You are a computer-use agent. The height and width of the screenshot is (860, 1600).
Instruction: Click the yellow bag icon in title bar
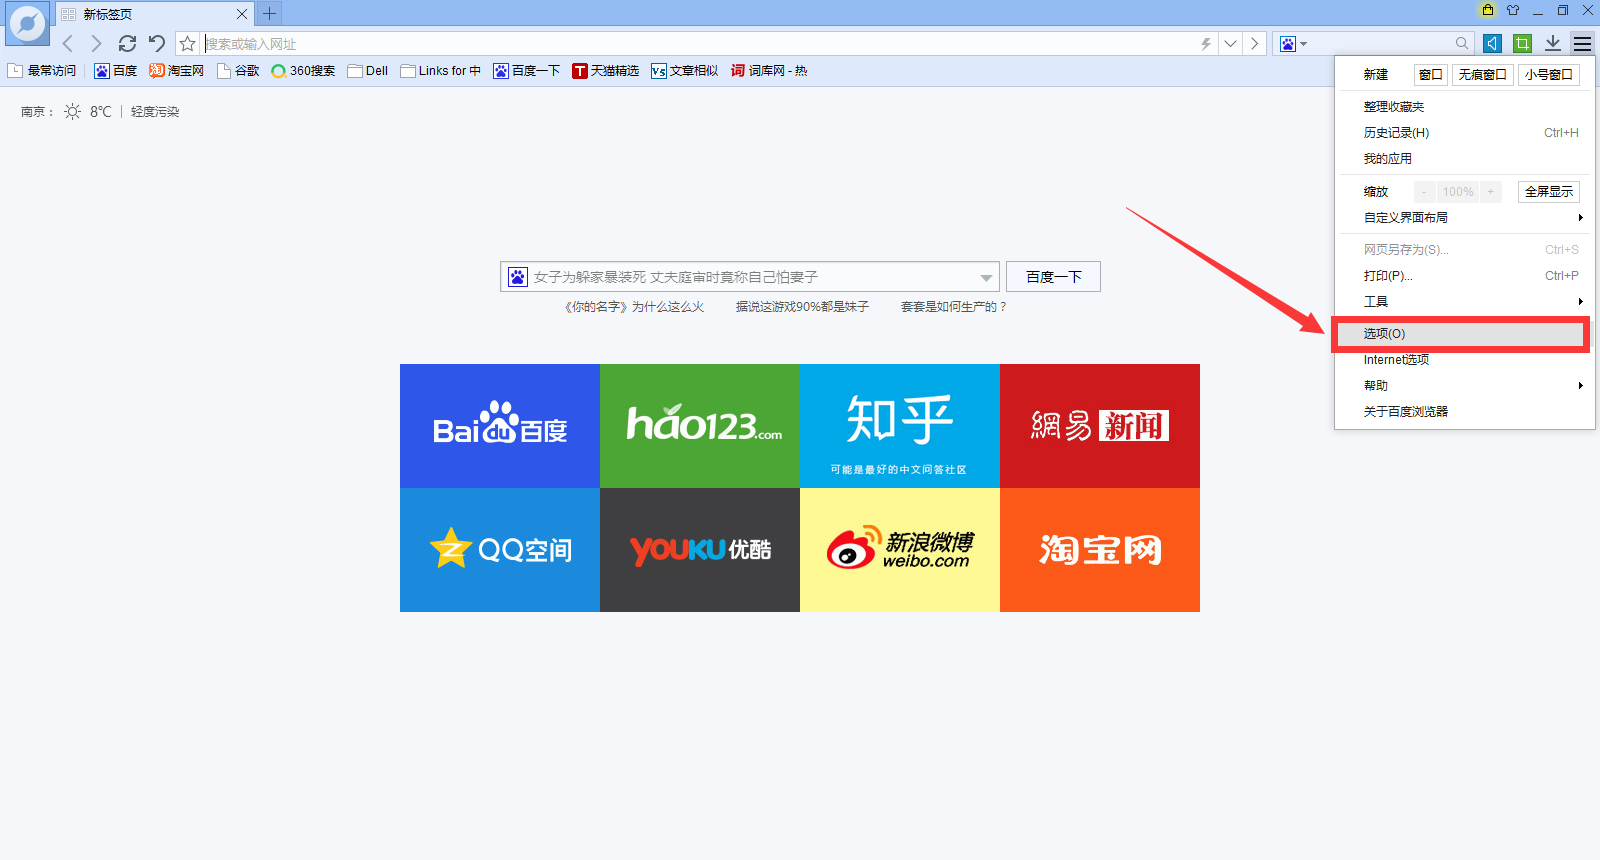point(1488,10)
